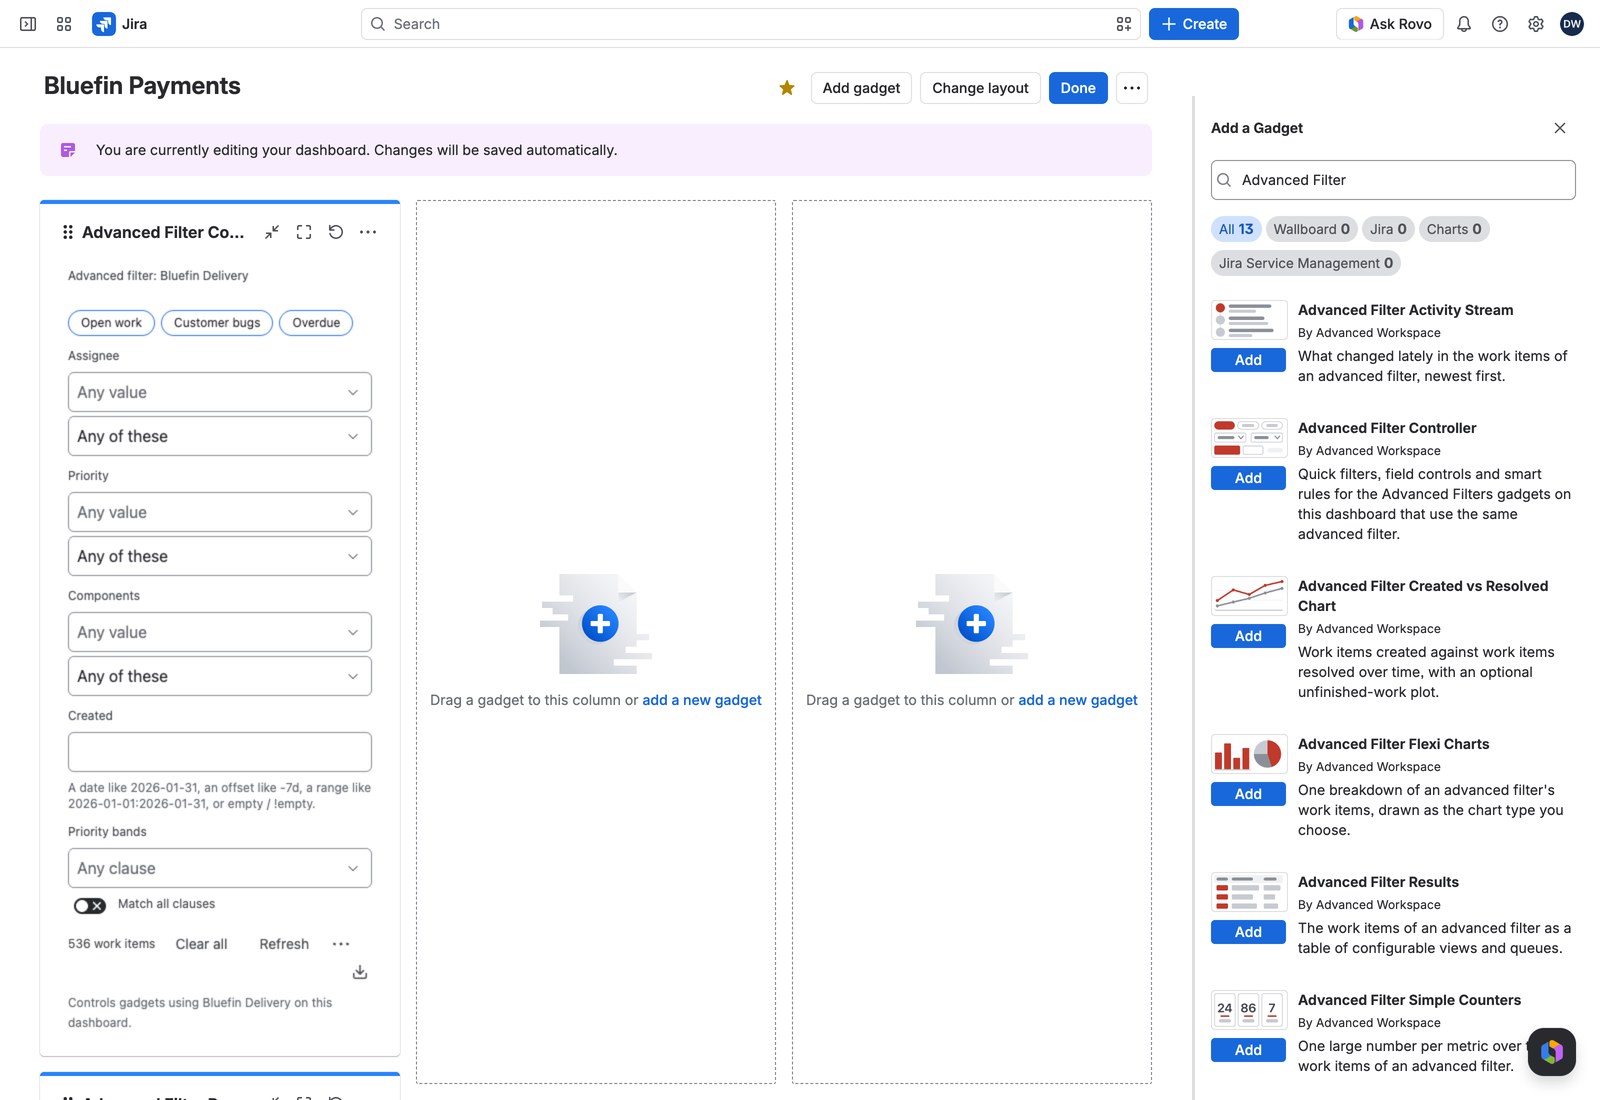Toggle the dashboard favorite star
Viewport: 1600px width, 1100px height.
(x=787, y=88)
